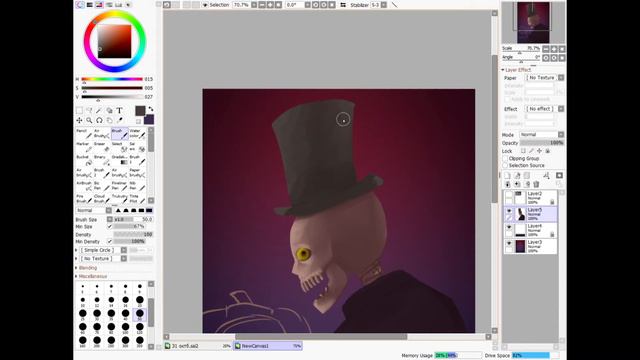Image resolution: width=640 pixels, height=360 pixels.
Task: Switch to the NewCanvas1 document tab
Action: coord(268,346)
